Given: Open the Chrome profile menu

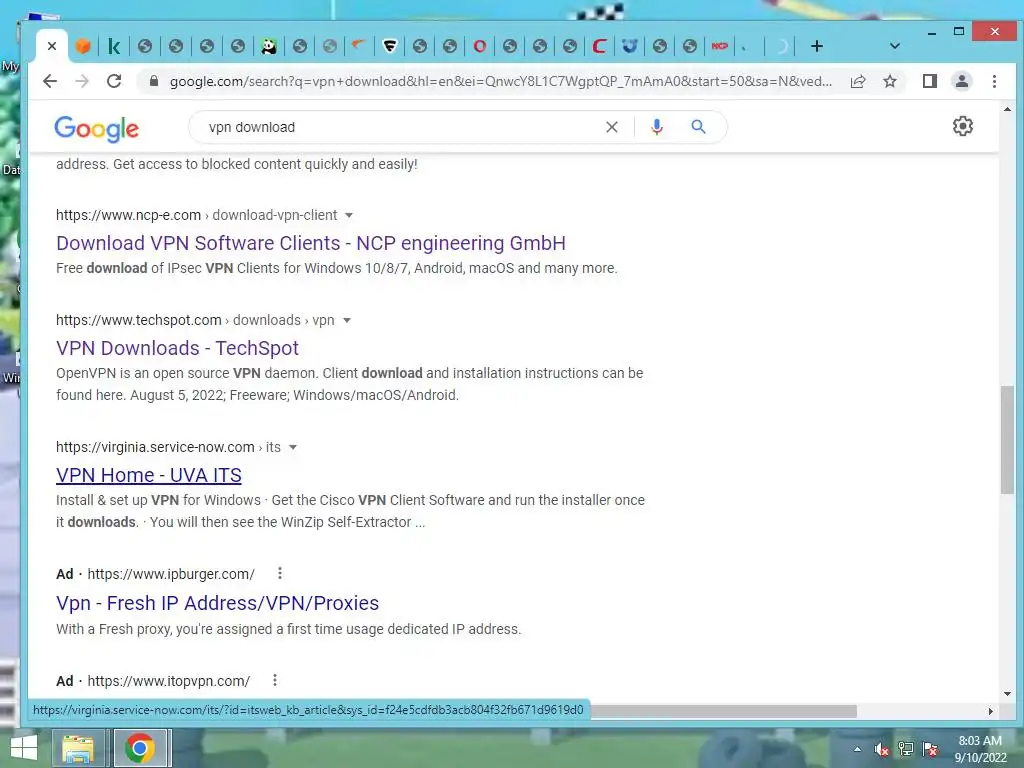Looking at the screenshot, I should [961, 81].
